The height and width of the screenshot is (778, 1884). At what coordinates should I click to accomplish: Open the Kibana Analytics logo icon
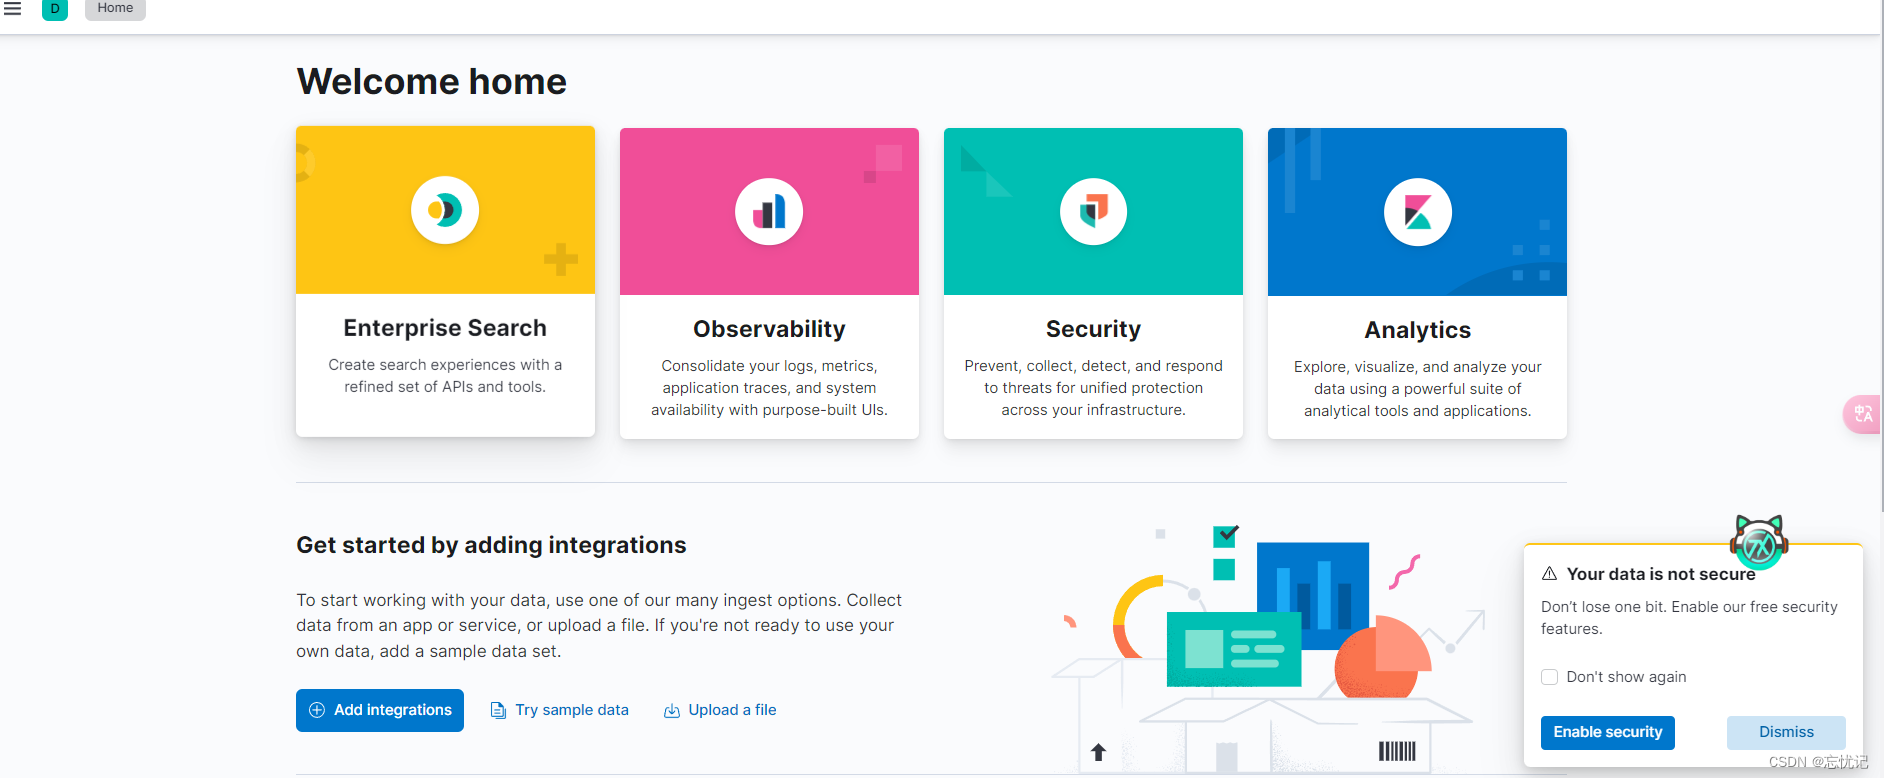[1417, 212]
